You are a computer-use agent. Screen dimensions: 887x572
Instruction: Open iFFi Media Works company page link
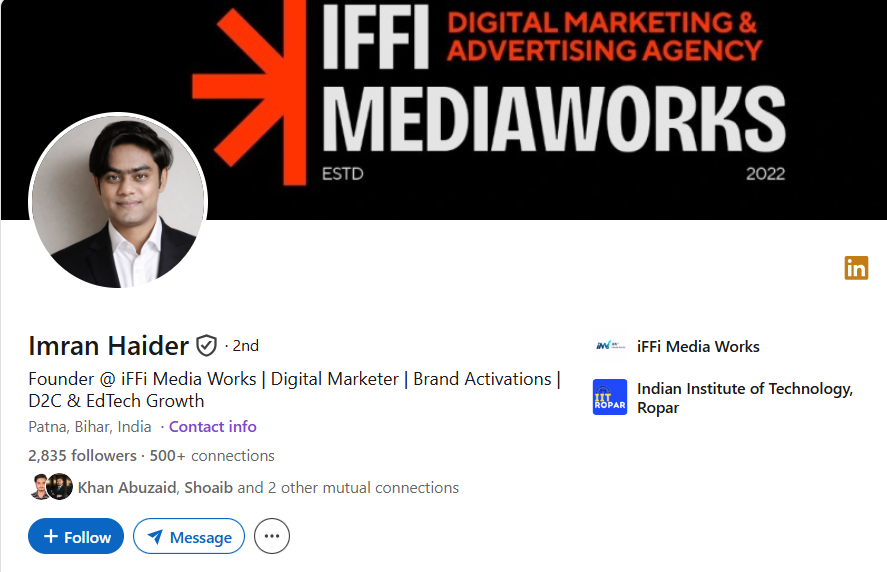click(x=698, y=346)
